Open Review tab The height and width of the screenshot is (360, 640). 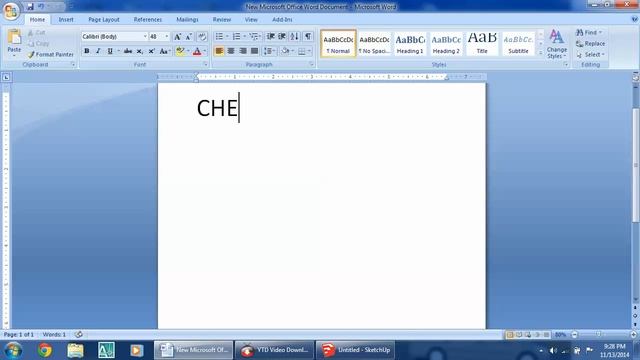(222, 20)
